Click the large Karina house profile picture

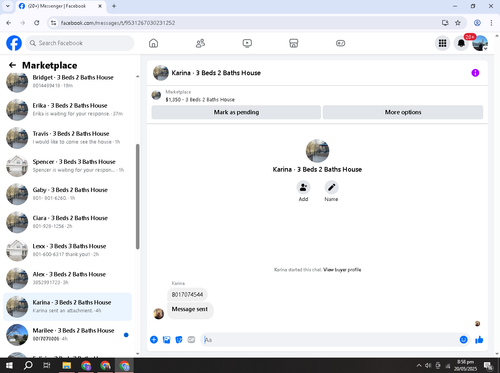[317, 151]
